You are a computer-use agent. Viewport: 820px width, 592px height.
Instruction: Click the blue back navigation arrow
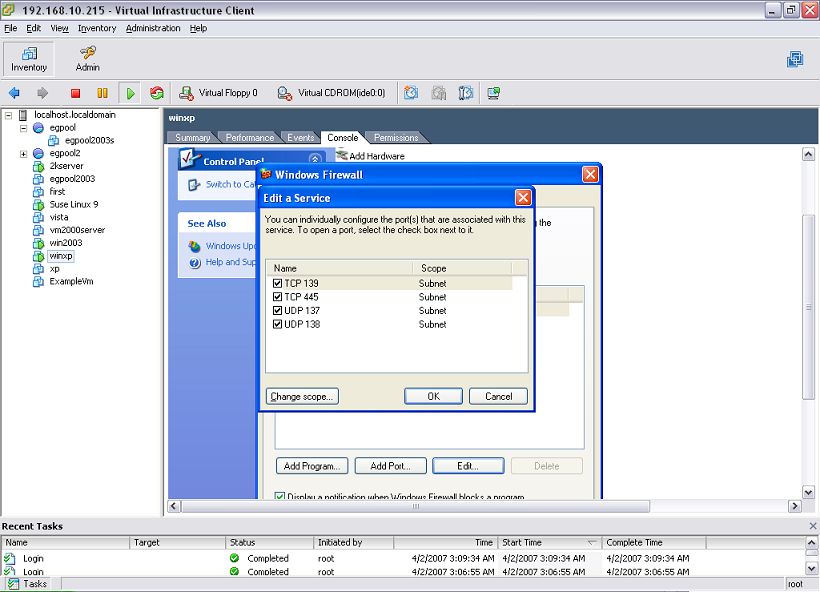[14, 93]
